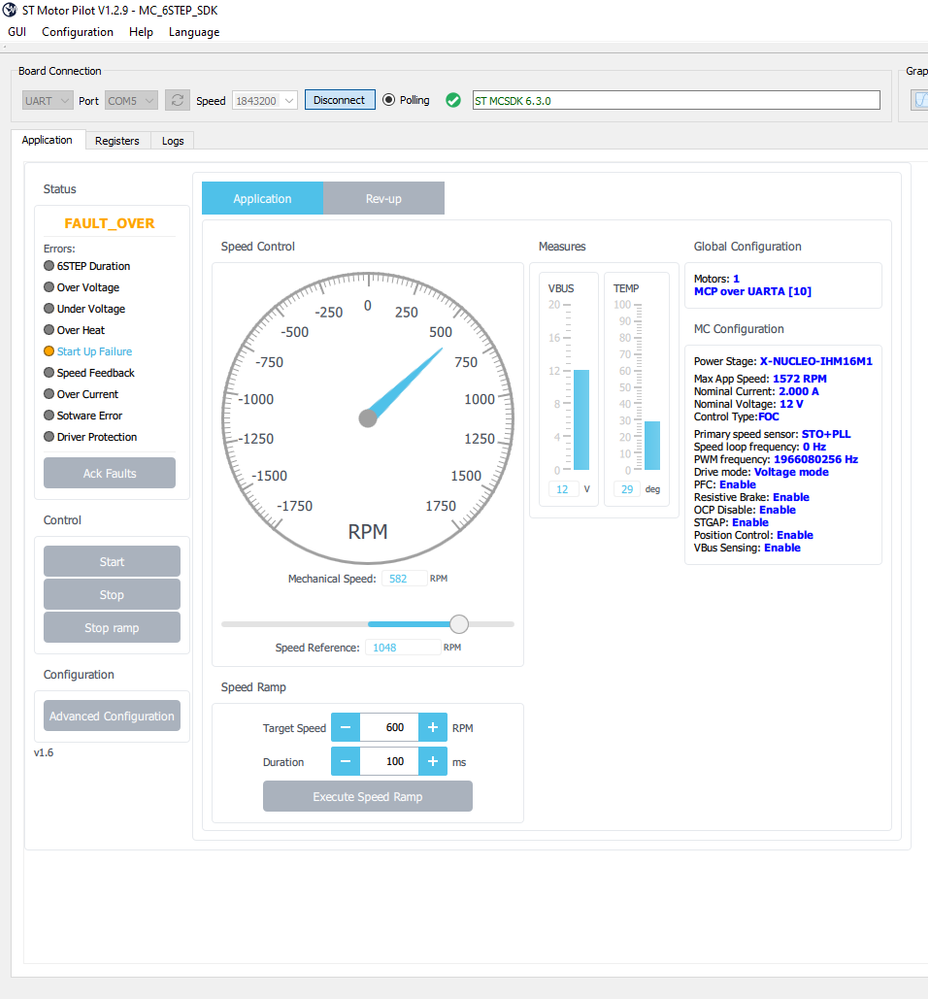The height and width of the screenshot is (999, 928).
Task: Open the 1843200 baud speed dropdown
Action: (265, 101)
